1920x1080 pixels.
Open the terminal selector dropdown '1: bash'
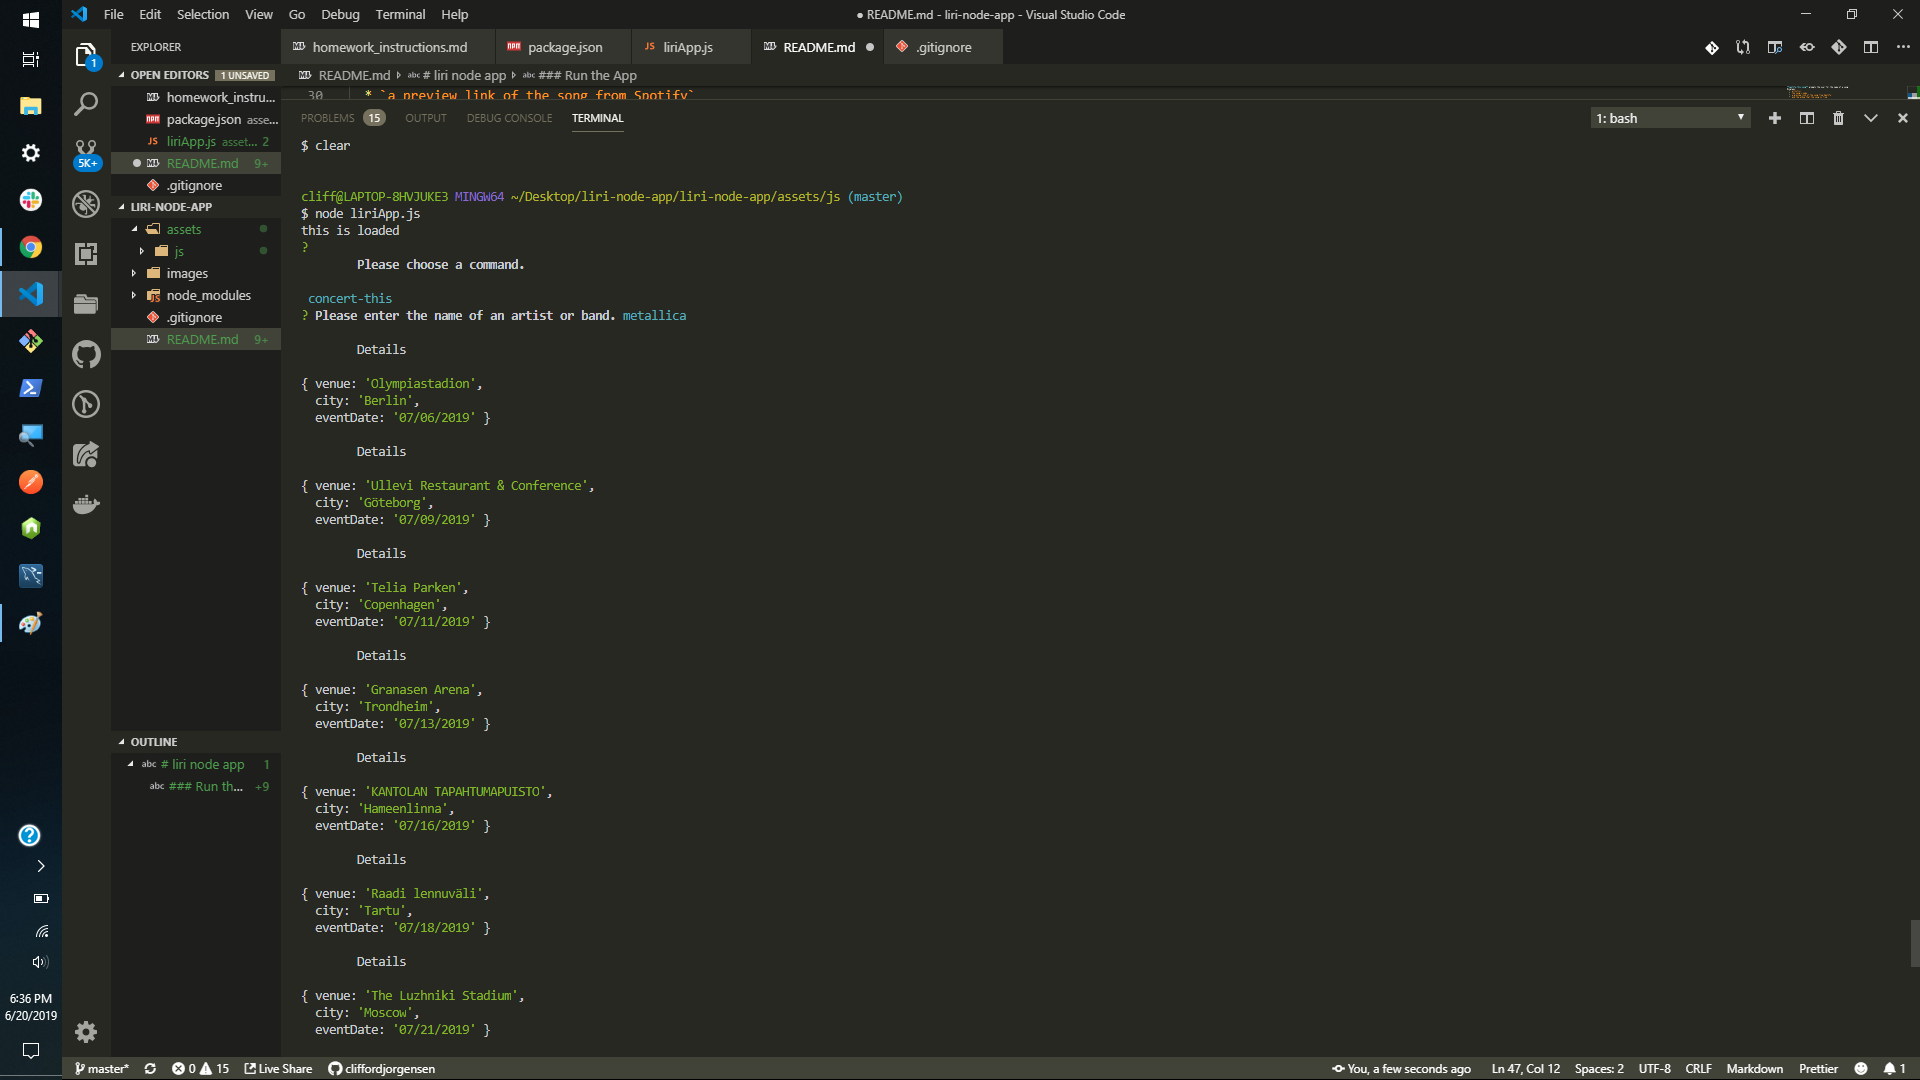pos(1670,118)
